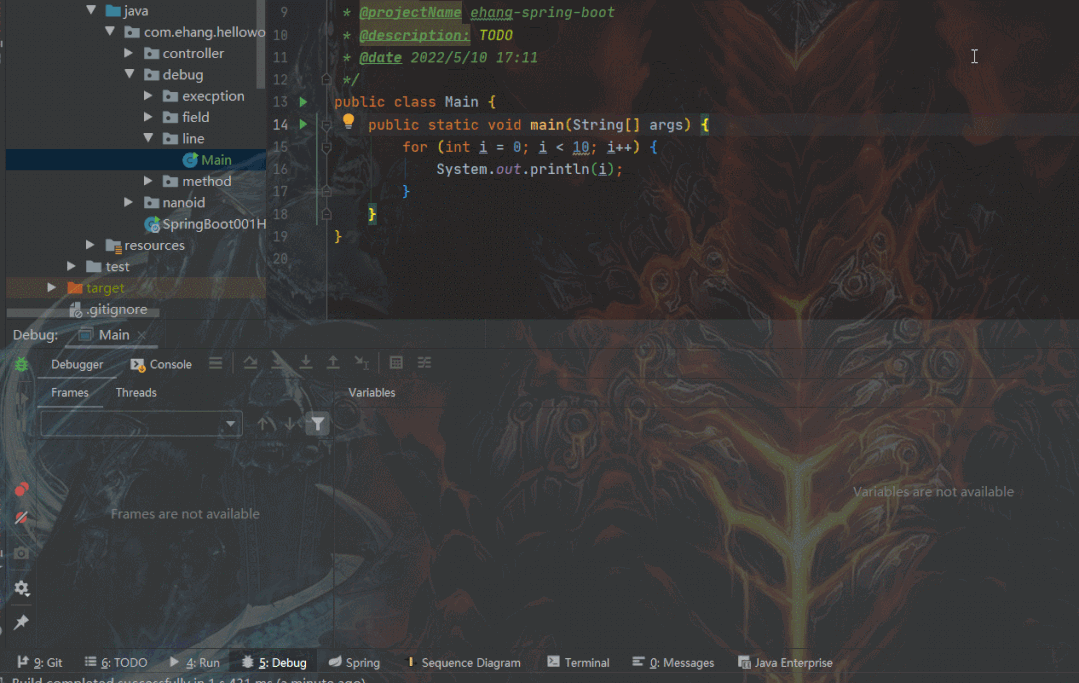The width and height of the screenshot is (1079, 683).
Task: Switch to the Console tab
Action: click(162, 365)
